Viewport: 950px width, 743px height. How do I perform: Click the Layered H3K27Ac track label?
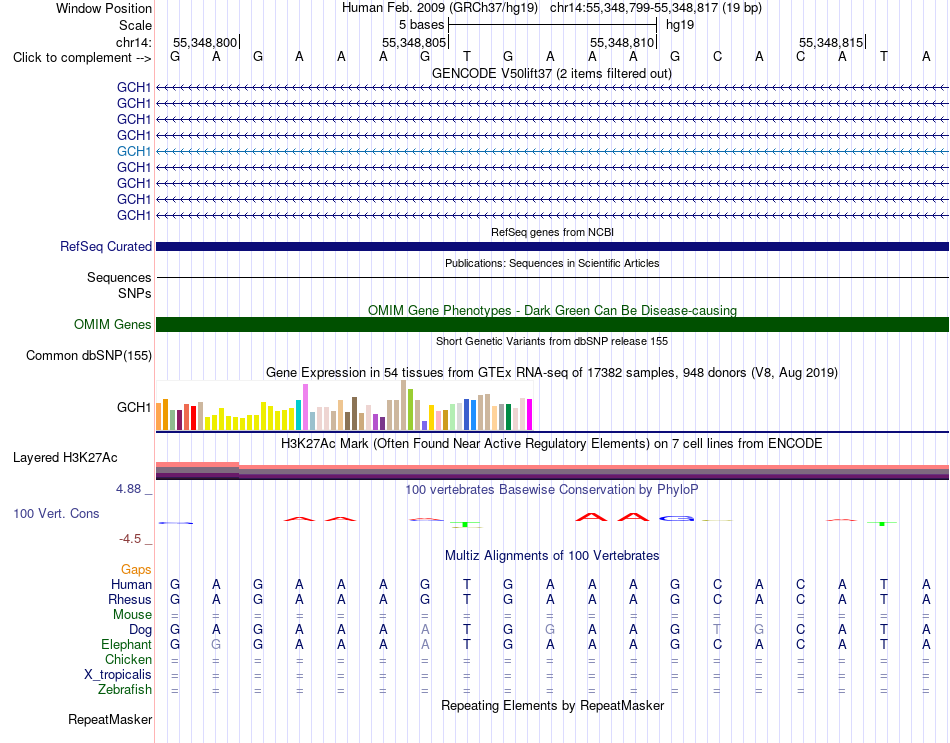point(65,458)
